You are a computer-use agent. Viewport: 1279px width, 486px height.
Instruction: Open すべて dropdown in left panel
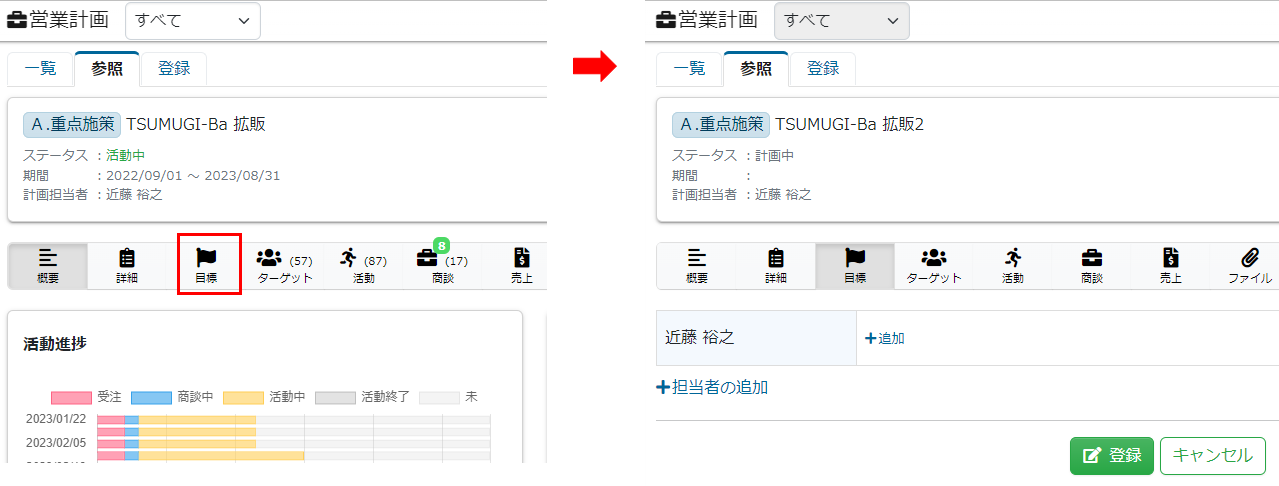[x=192, y=21]
